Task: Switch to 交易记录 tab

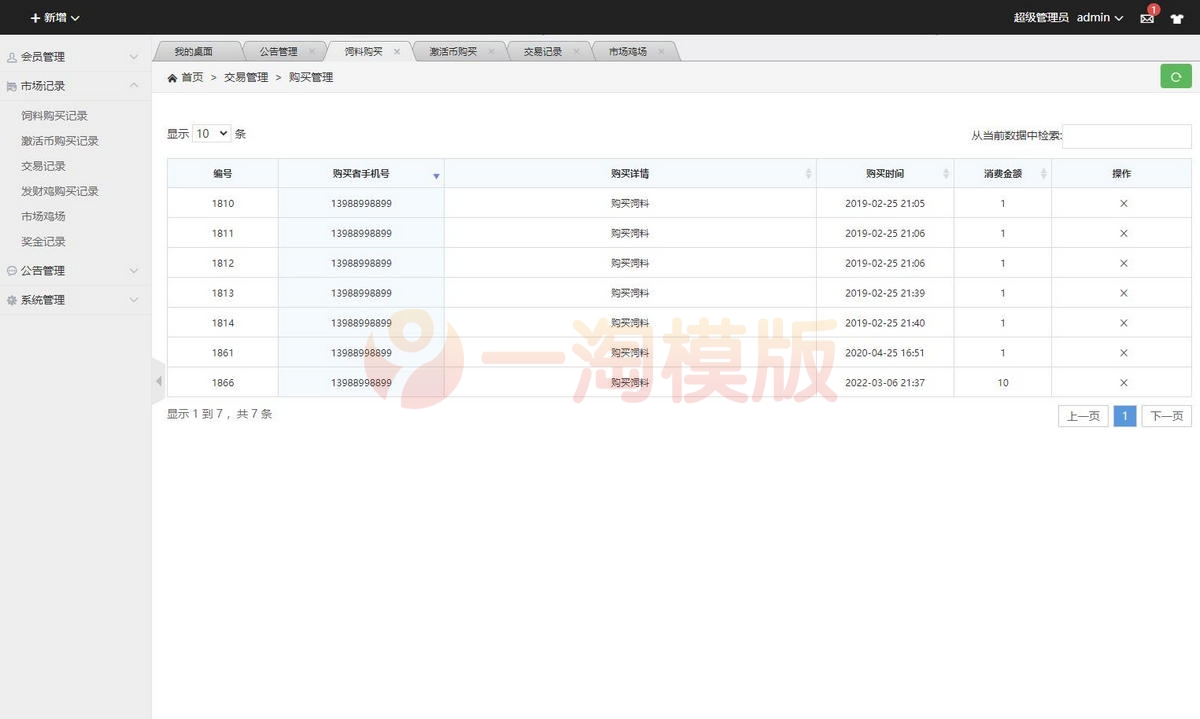Action: pos(543,51)
